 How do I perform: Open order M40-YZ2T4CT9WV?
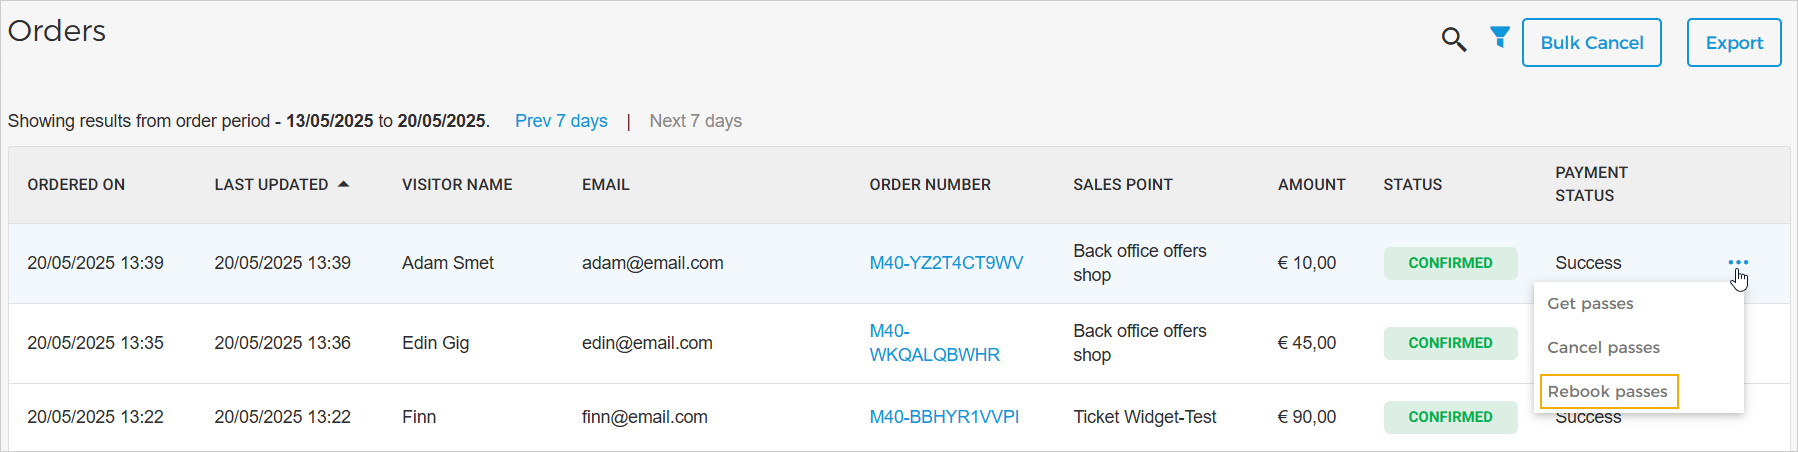click(x=946, y=263)
